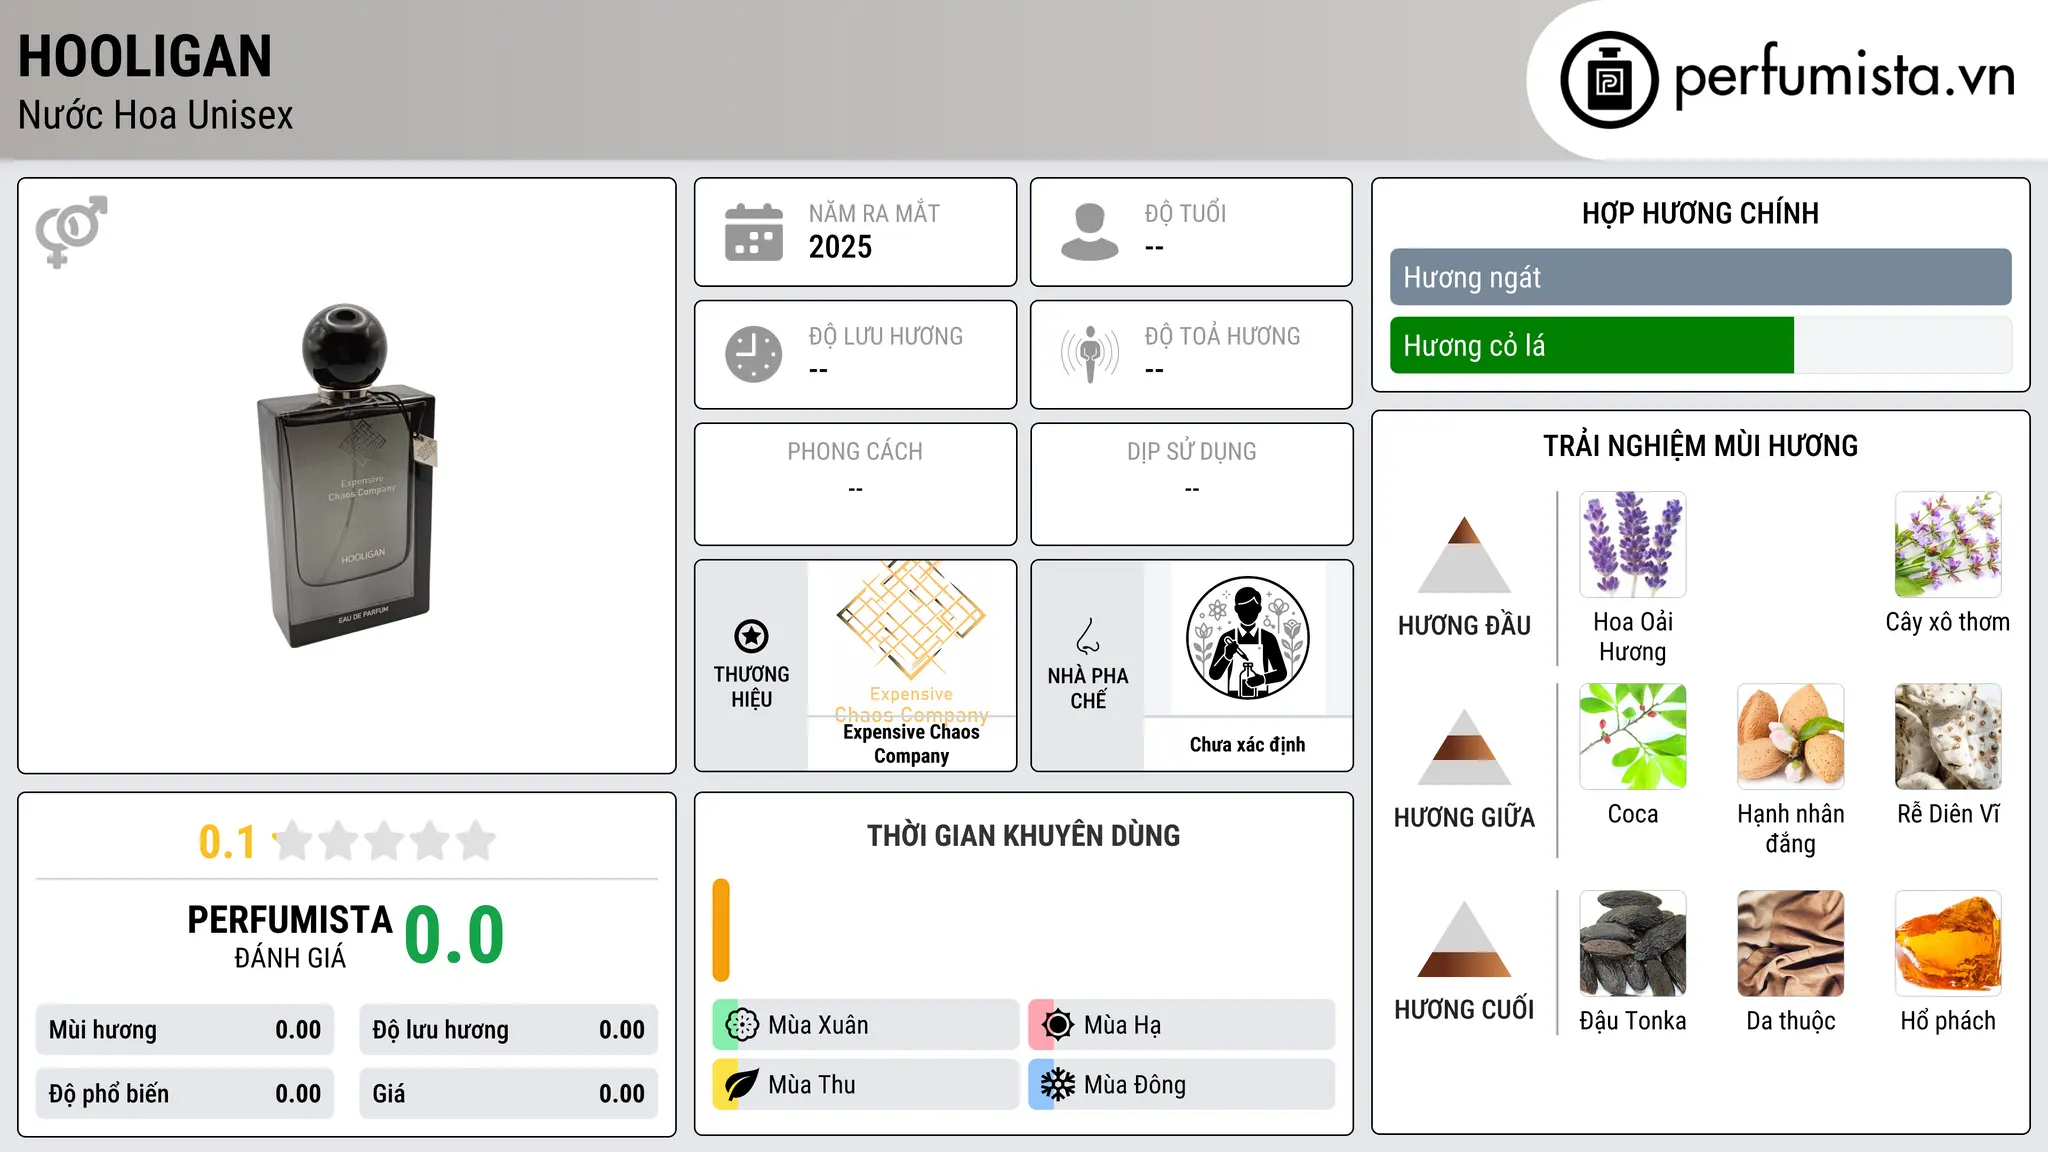
Task: Click the Hương cuối pyramid icon
Action: point(1464,939)
